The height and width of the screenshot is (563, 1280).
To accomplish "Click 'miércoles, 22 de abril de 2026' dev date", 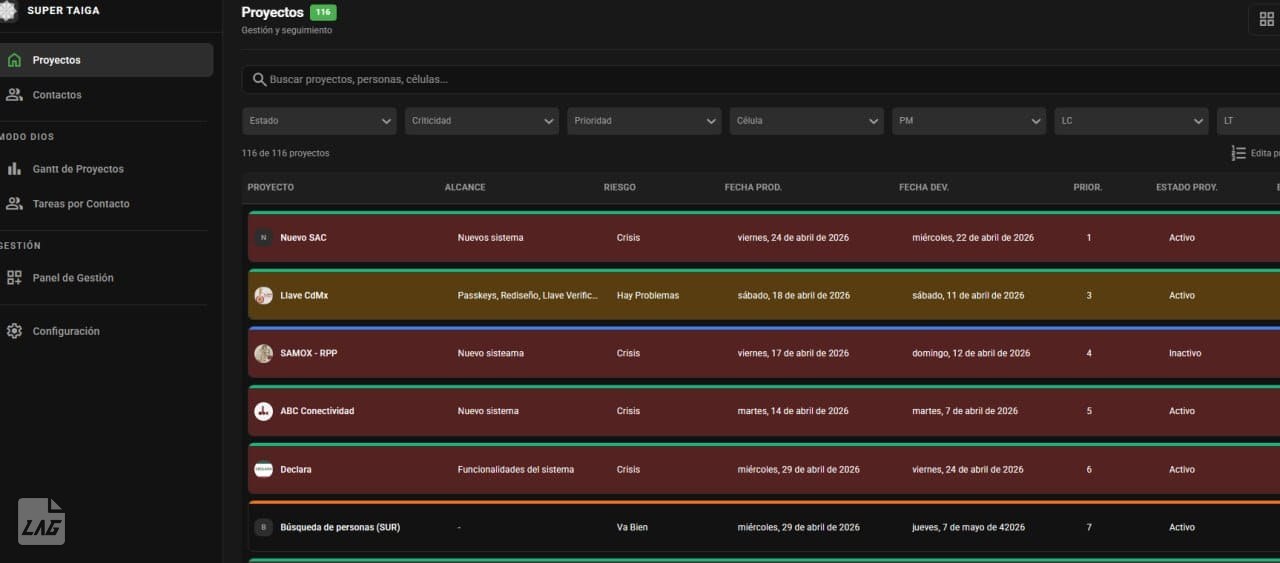I will [x=973, y=238].
